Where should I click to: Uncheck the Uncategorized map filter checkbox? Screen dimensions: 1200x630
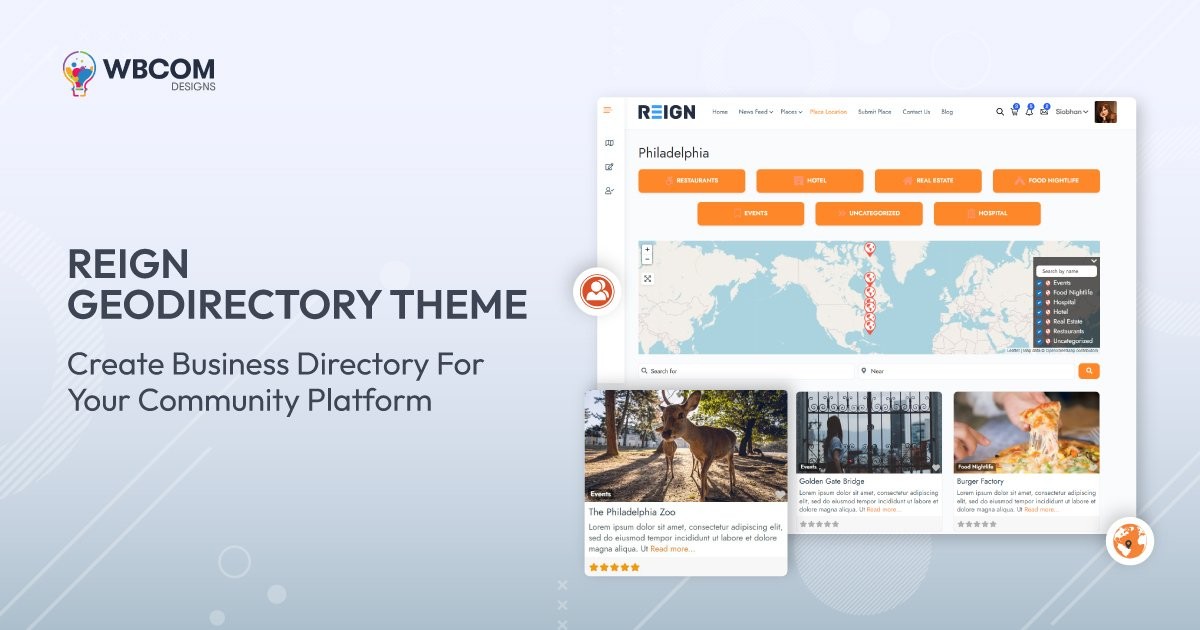(x=1039, y=341)
